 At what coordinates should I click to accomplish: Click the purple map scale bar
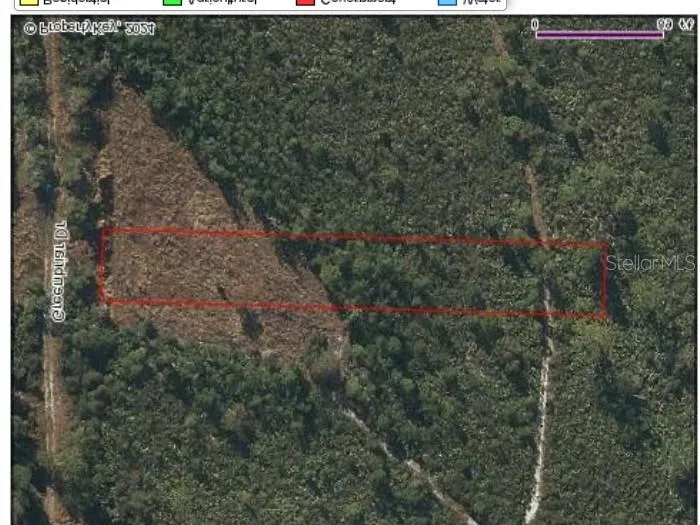[x=599, y=35]
